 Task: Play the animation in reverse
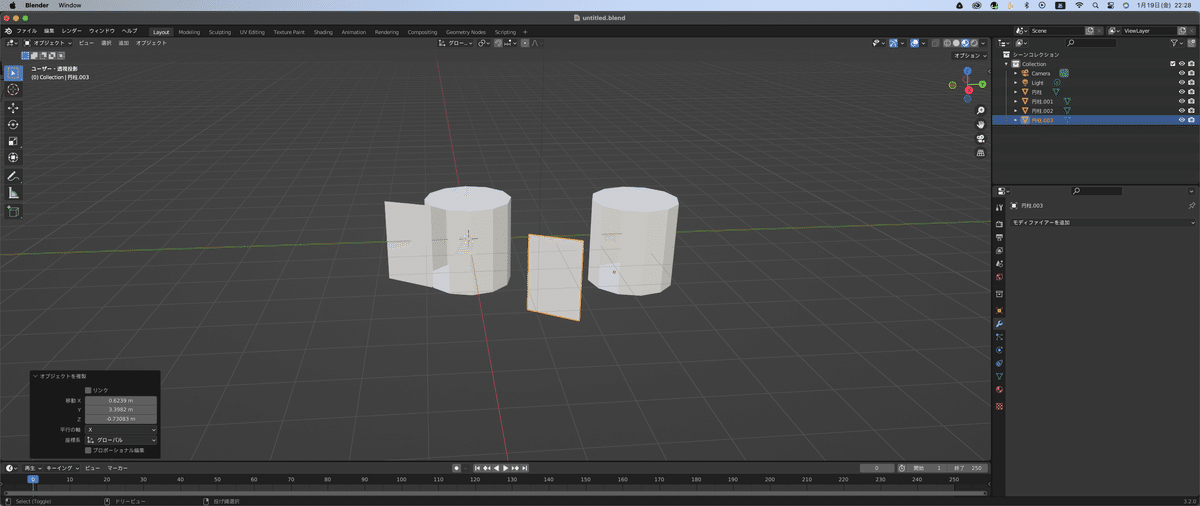[x=496, y=468]
